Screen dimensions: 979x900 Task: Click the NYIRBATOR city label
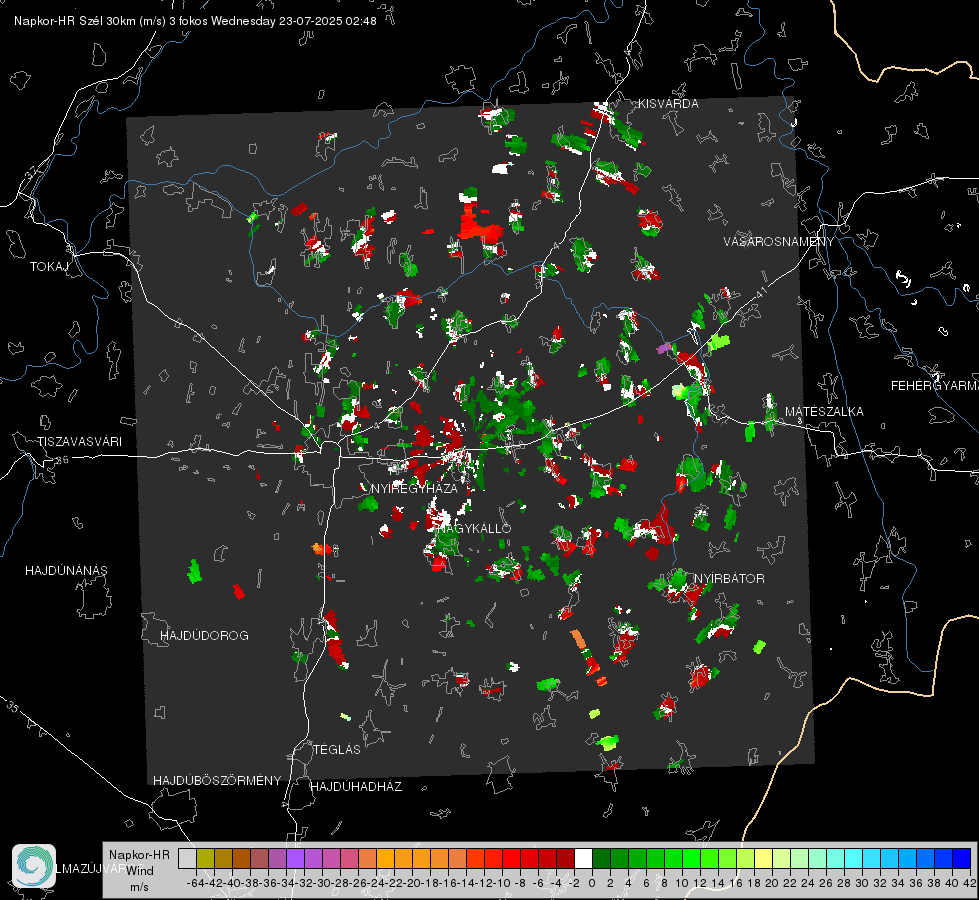tap(729, 578)
